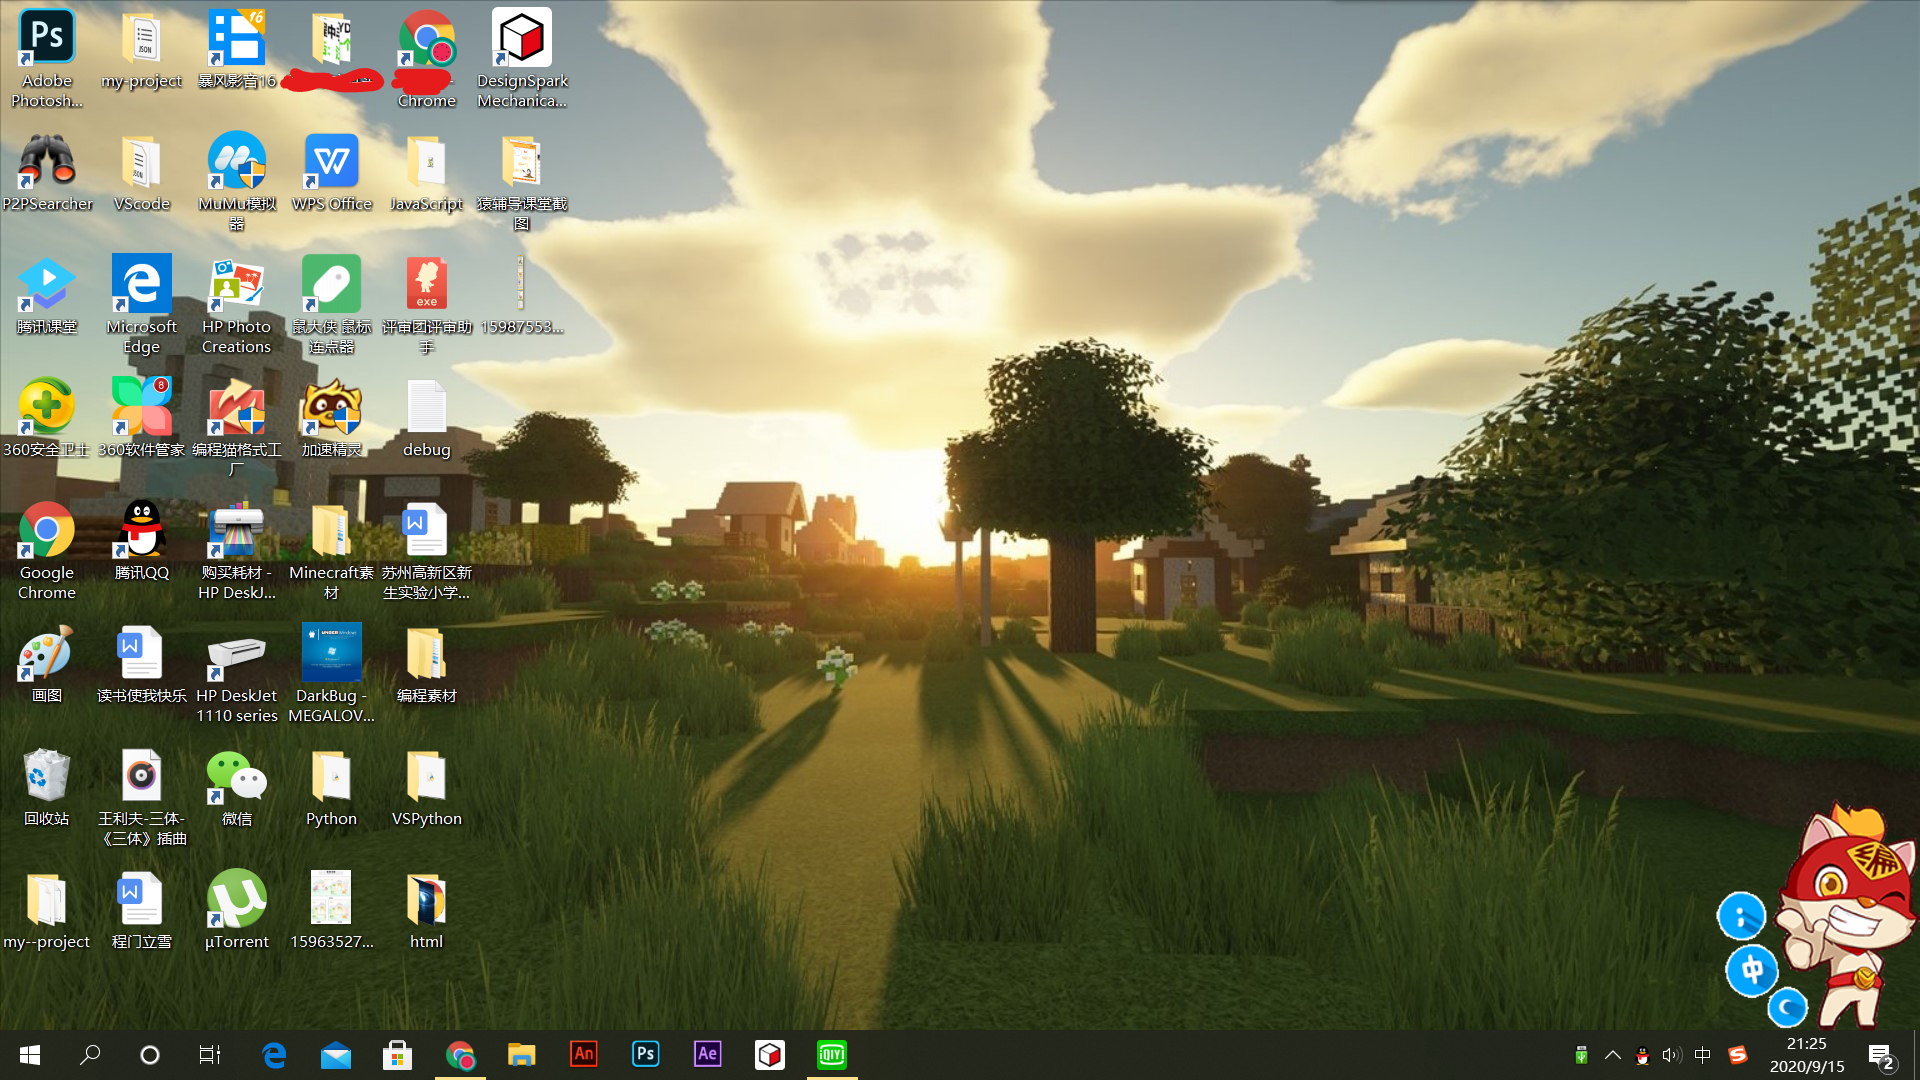The height and width of the screenshot is (1080, 1920).
Task: Open the clock showing 21:25
Action: [1807, 1055]
